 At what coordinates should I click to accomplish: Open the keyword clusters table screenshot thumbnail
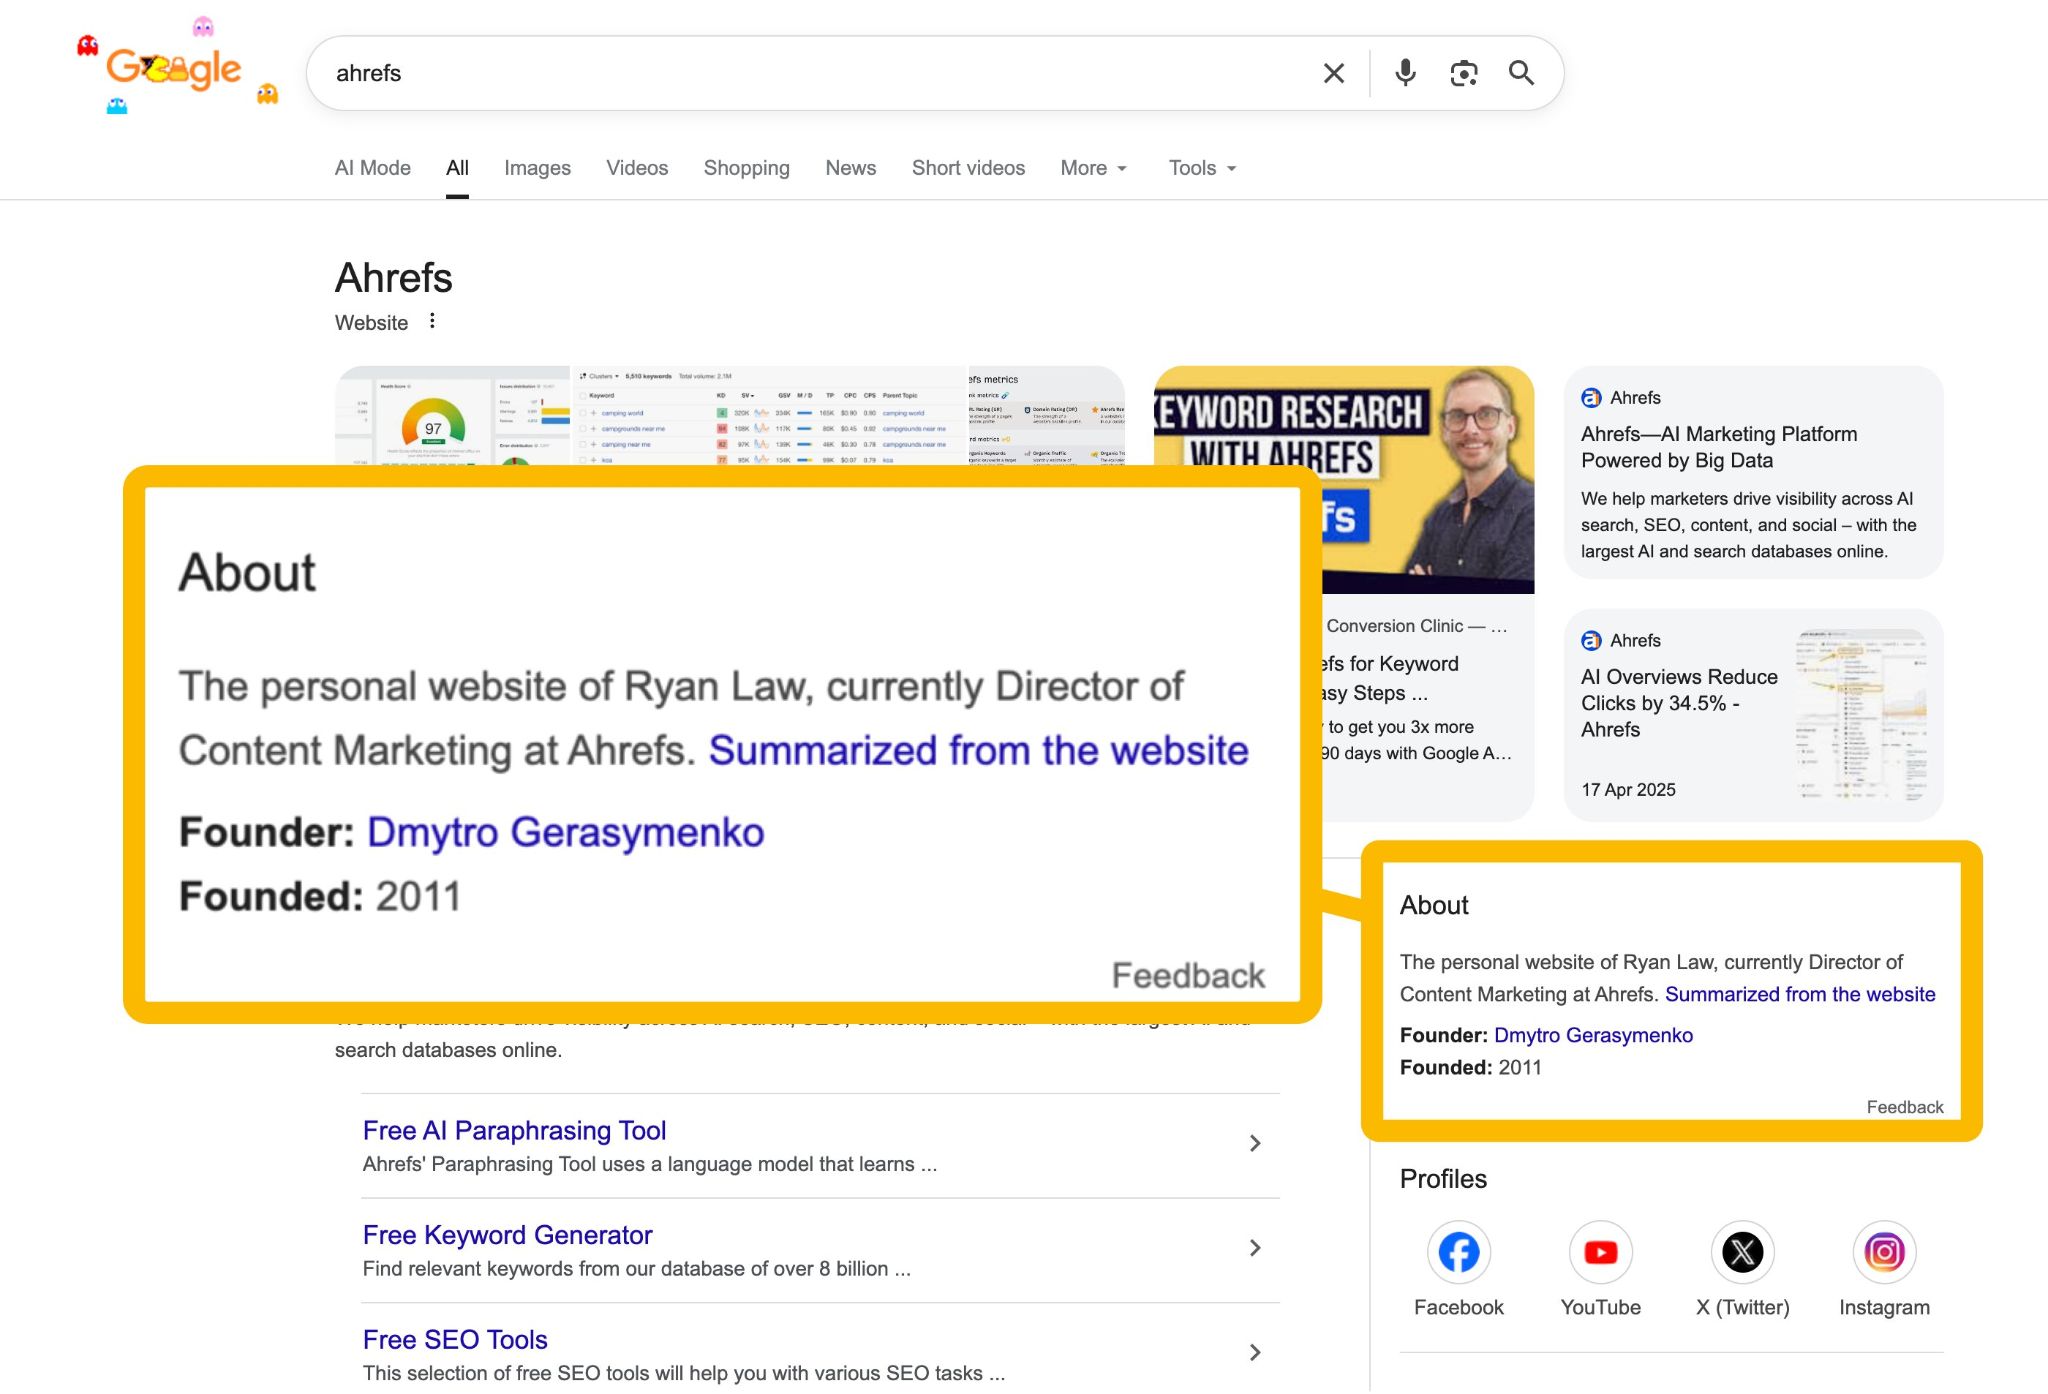coord(769,416)
